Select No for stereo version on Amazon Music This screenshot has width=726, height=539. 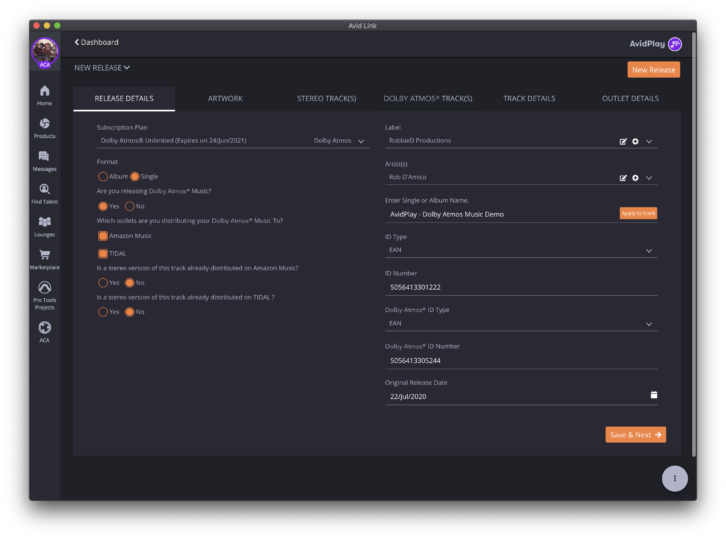pyautogui.click(x=130, y=282)
